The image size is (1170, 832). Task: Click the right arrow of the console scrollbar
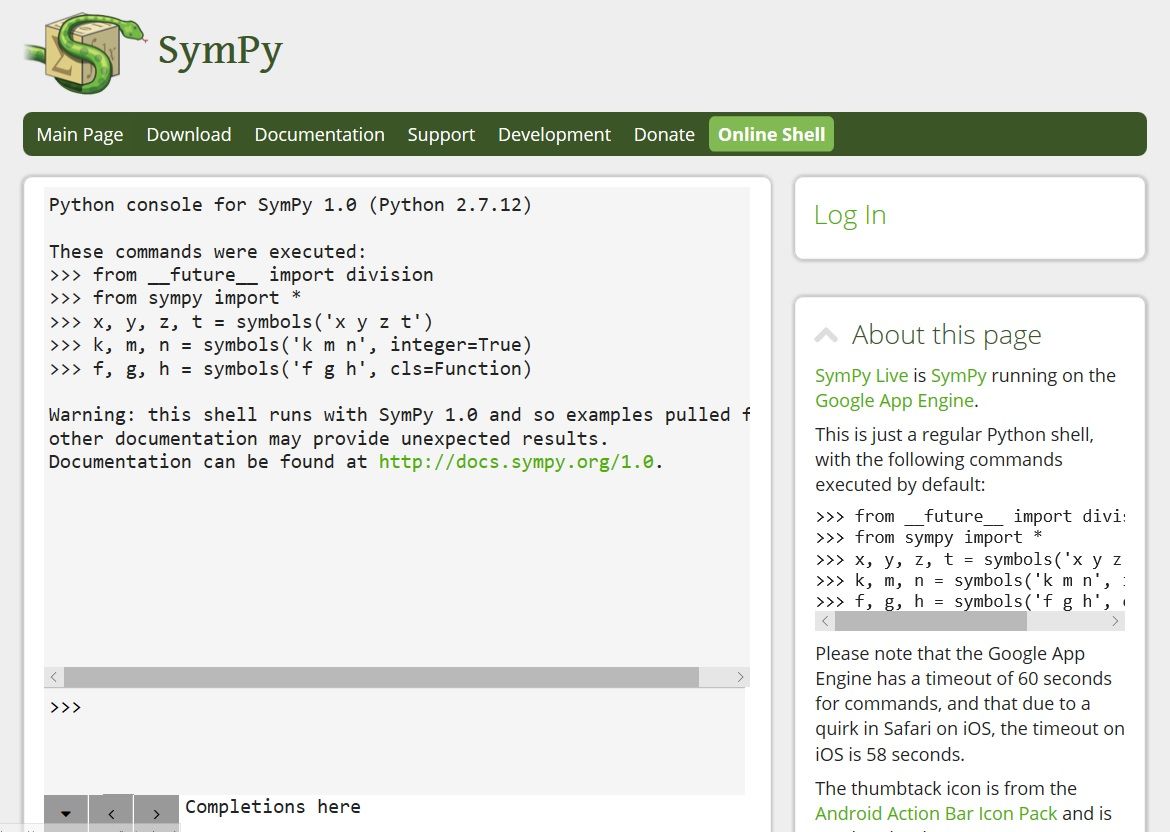(x=740, y=677)
